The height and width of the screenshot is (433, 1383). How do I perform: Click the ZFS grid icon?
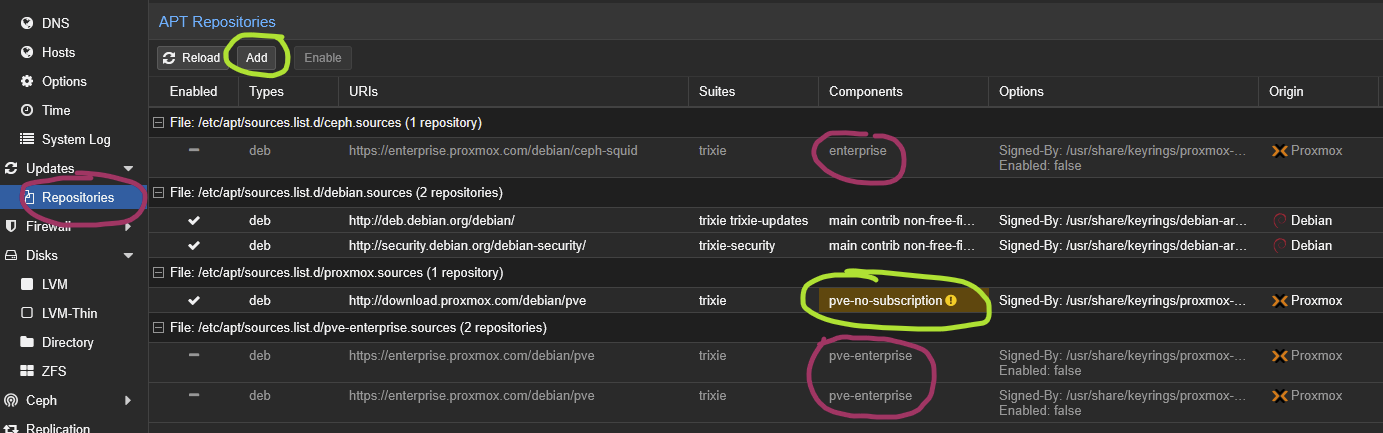27,371
